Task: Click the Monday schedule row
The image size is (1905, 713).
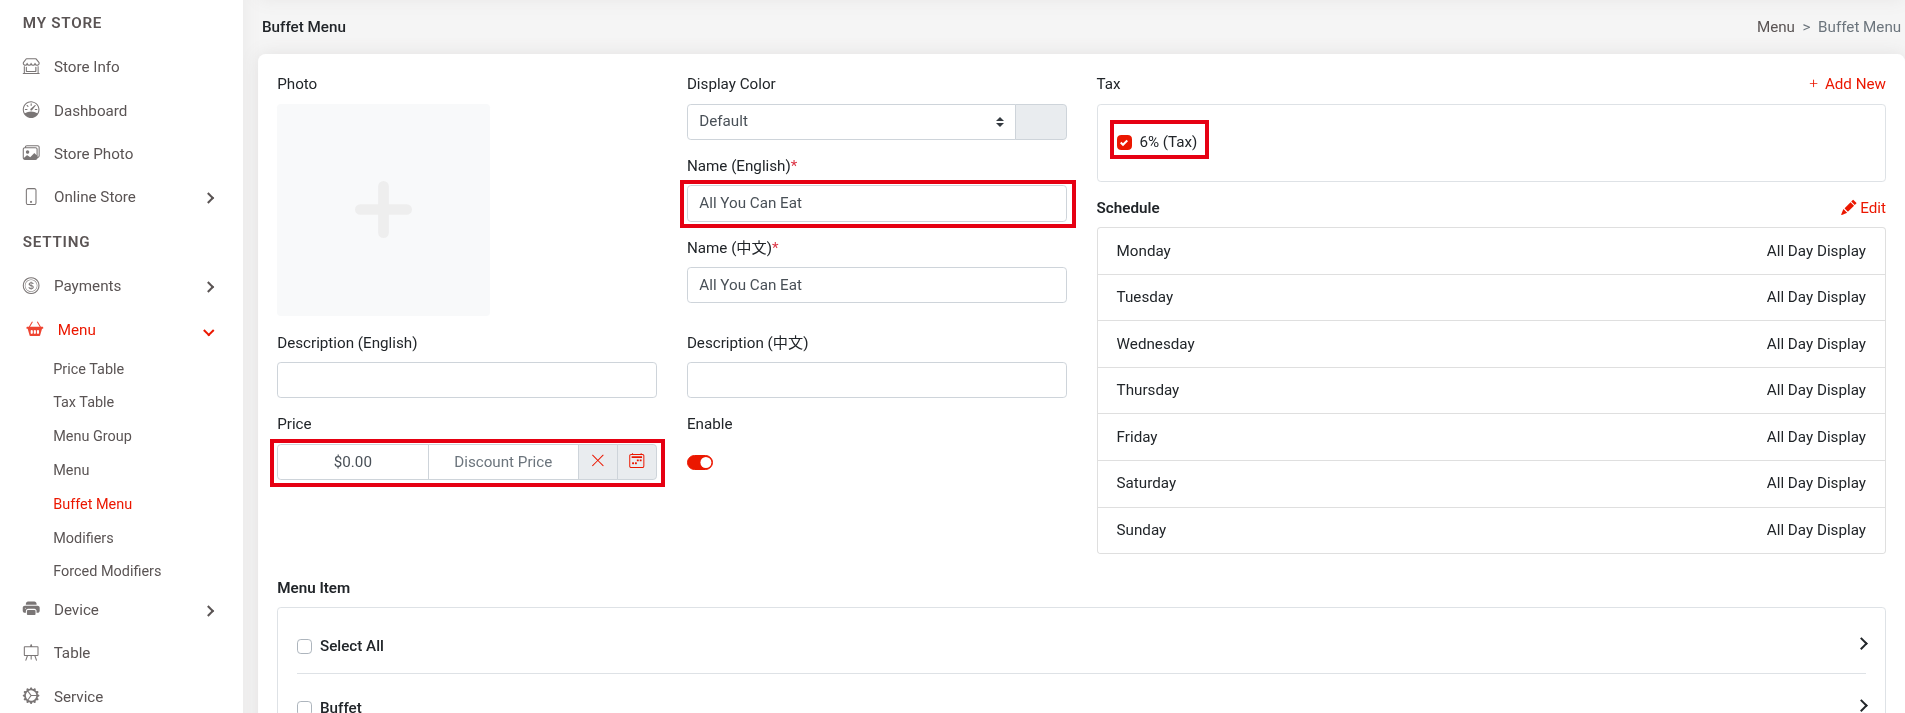Action: (x=1491, y=251)
